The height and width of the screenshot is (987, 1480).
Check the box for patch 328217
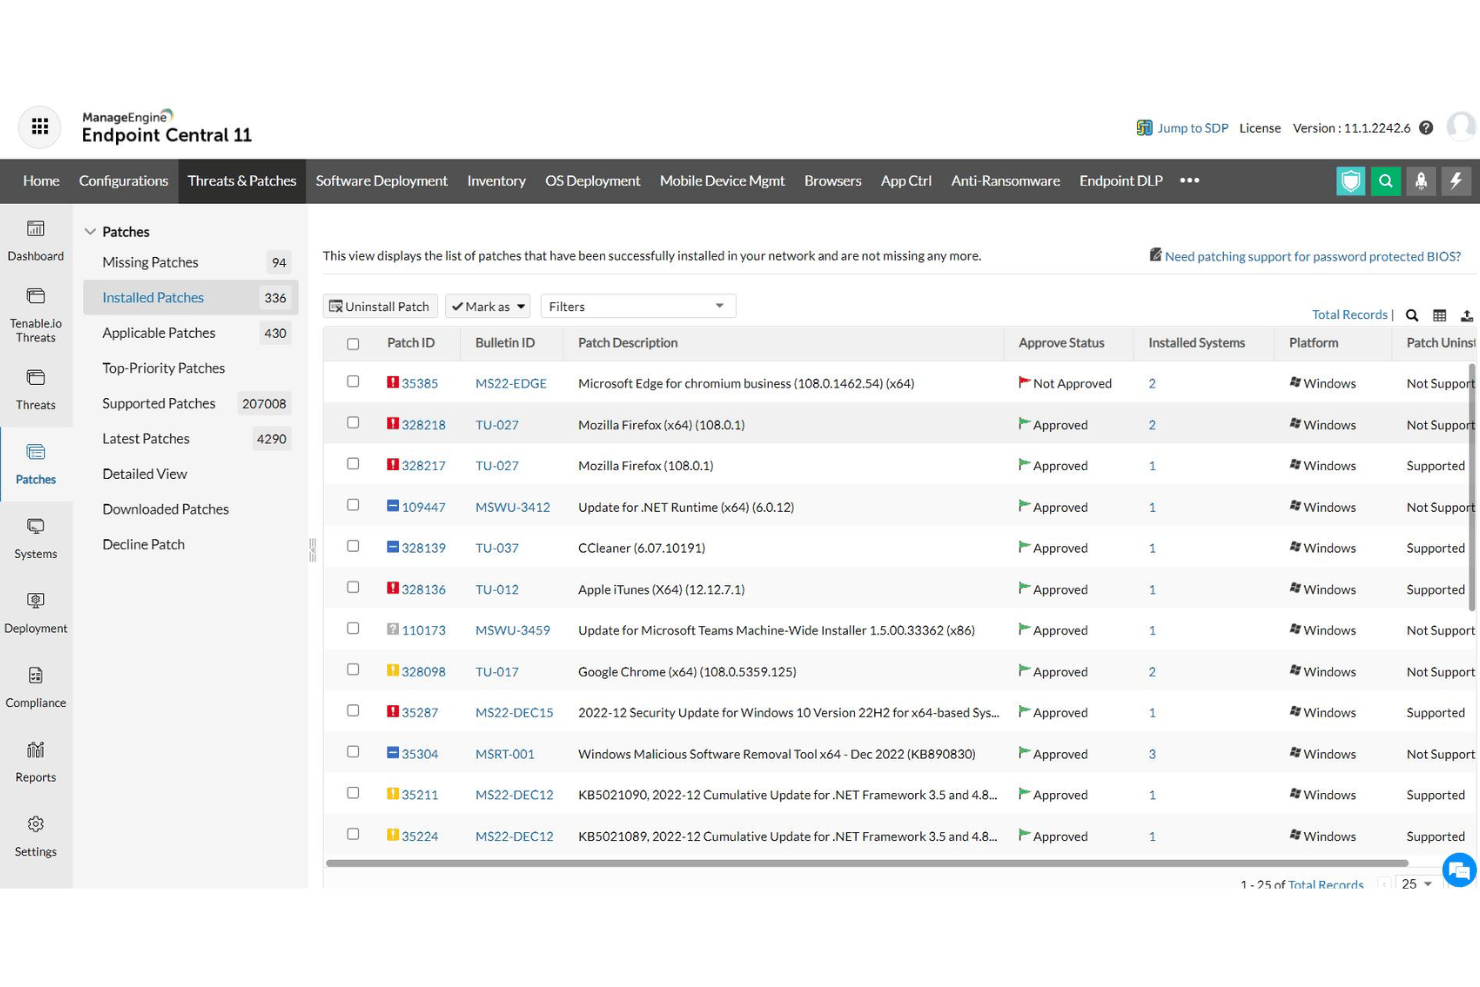pos(353,463)
